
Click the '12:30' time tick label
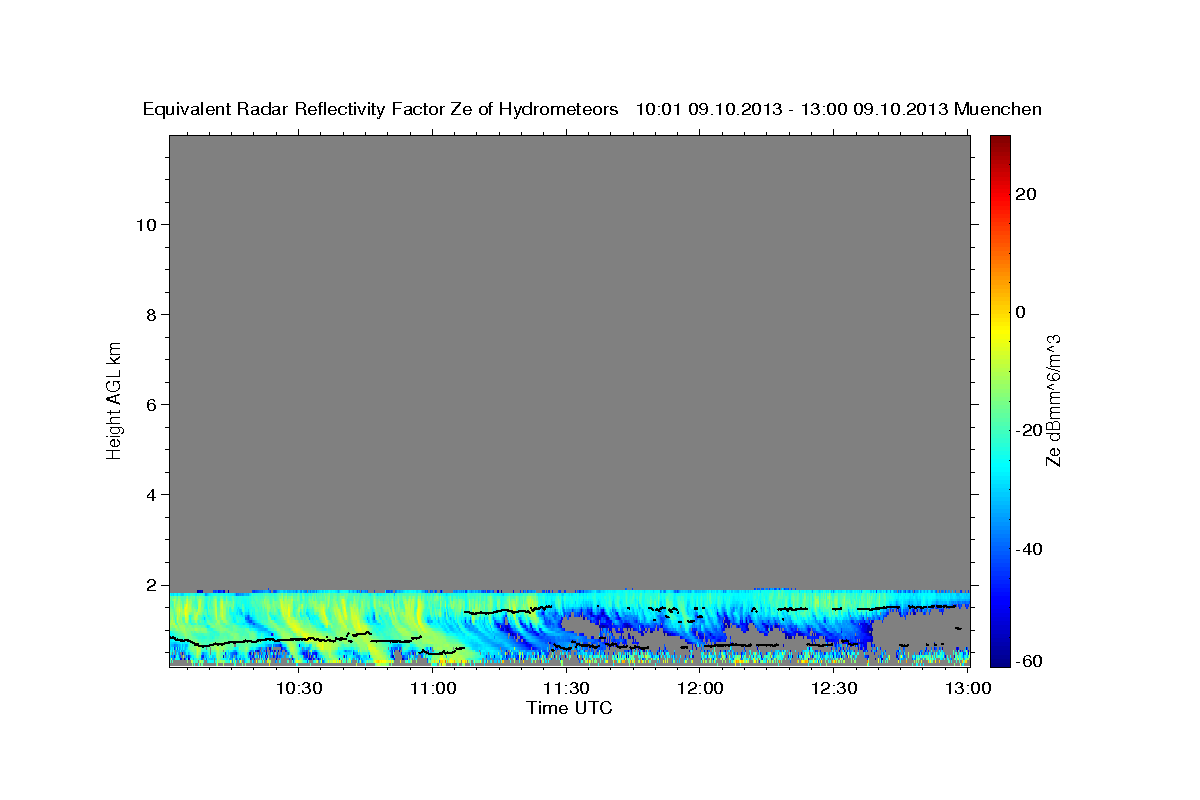[835, 688]
